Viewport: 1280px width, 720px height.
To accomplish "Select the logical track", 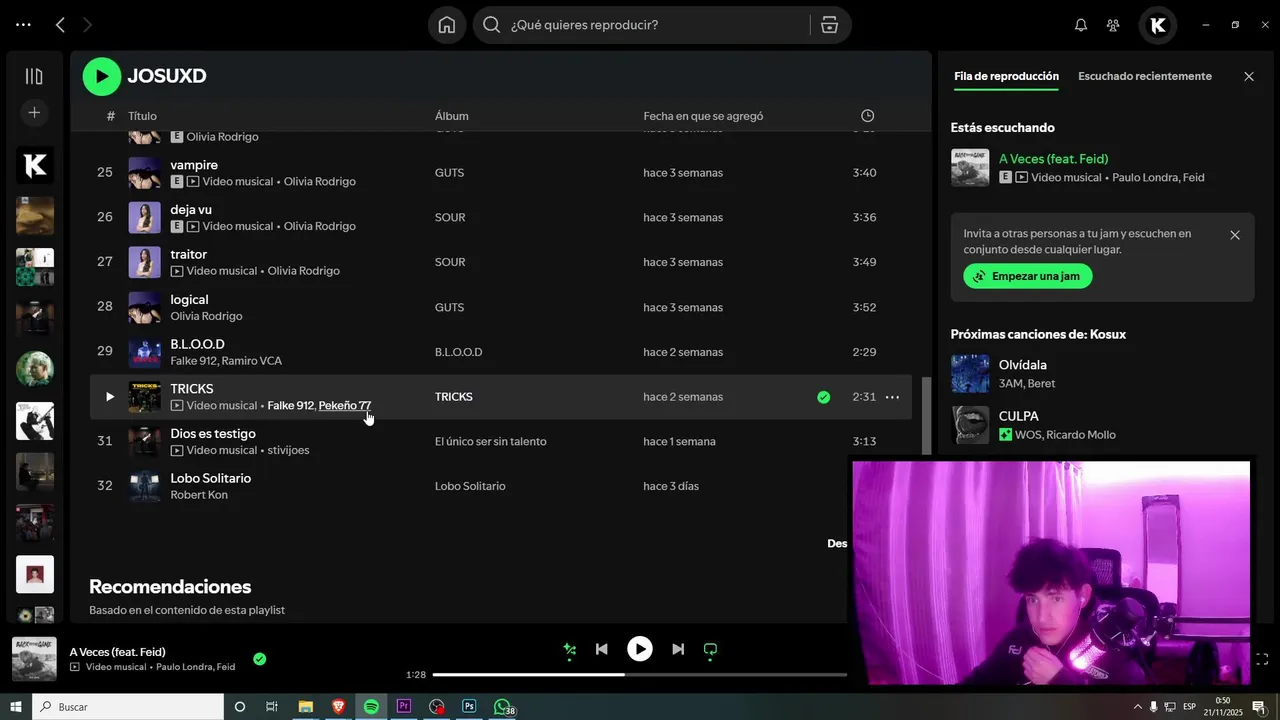I will [x=190, y=300].
